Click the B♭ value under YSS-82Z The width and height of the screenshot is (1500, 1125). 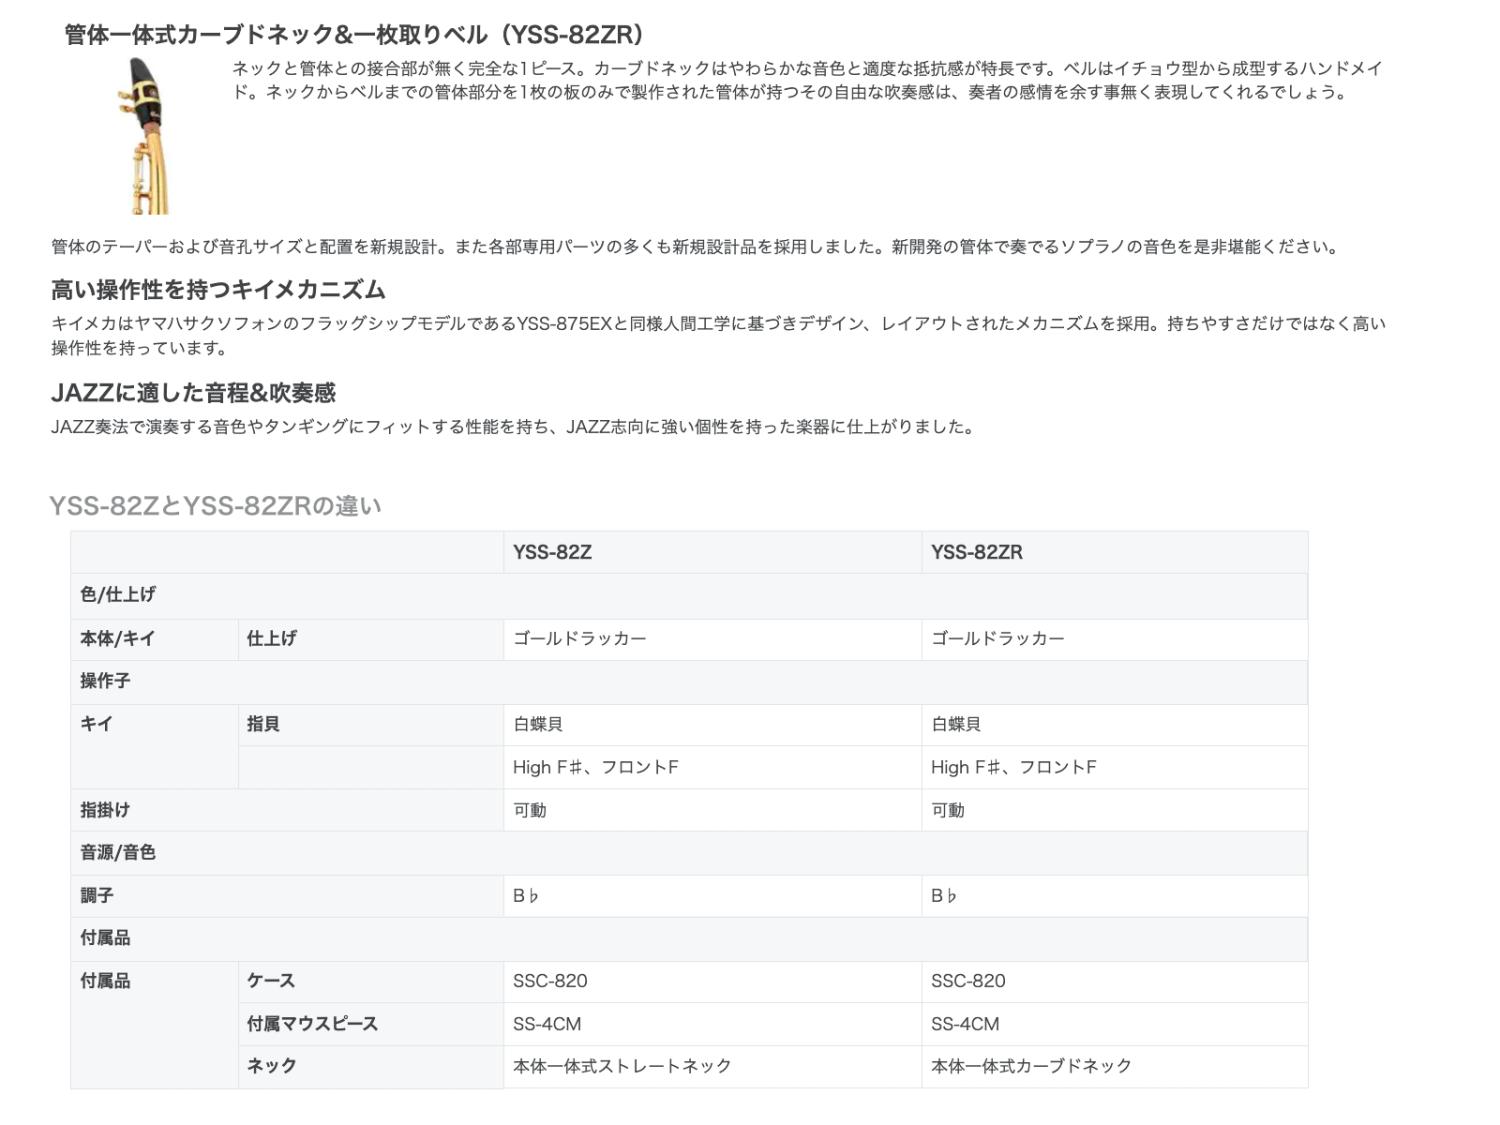(x=526, y=896)
